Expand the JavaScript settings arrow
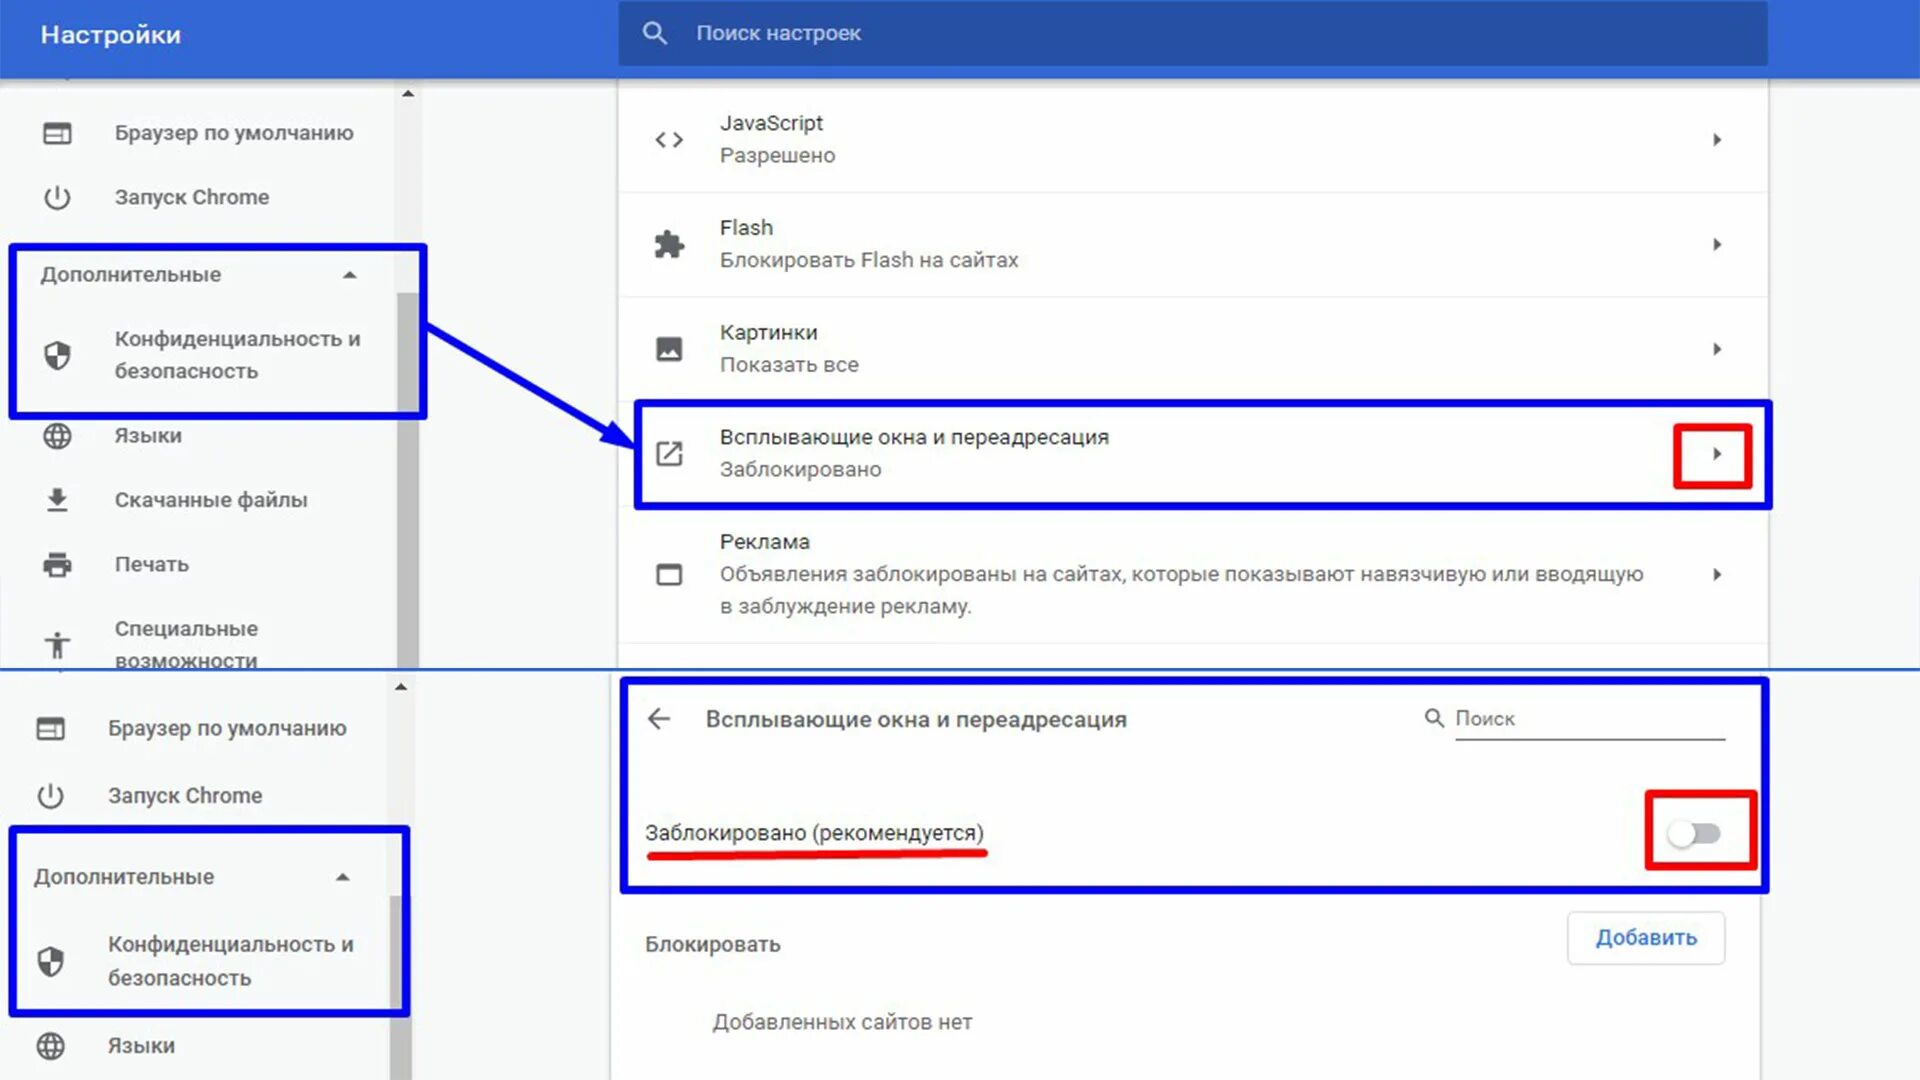This screenshot has width=1920, height=1080. (1716, 140)
